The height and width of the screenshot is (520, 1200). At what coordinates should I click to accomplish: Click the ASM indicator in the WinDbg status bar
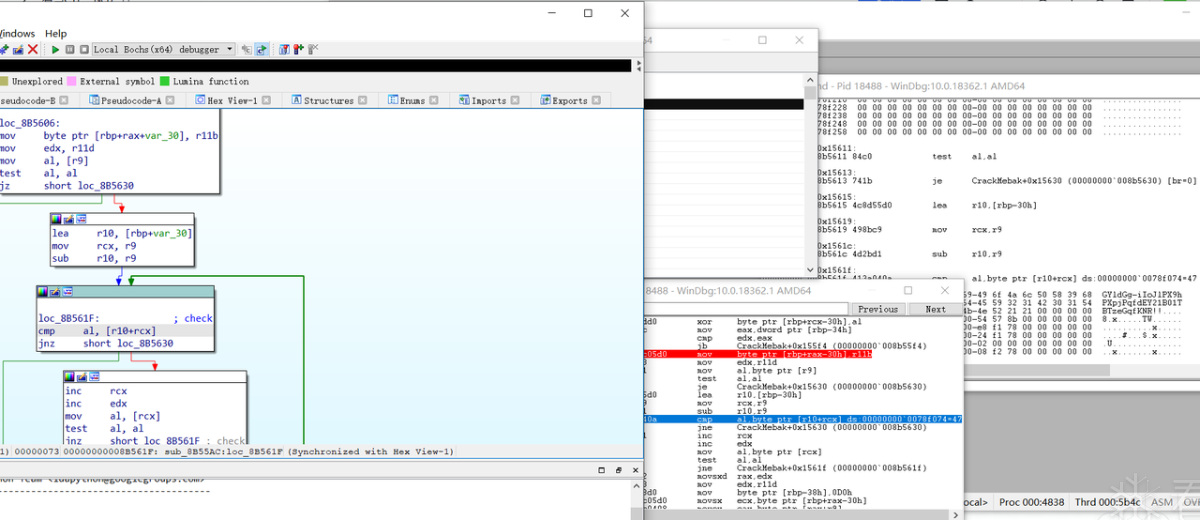[1161, 501]
